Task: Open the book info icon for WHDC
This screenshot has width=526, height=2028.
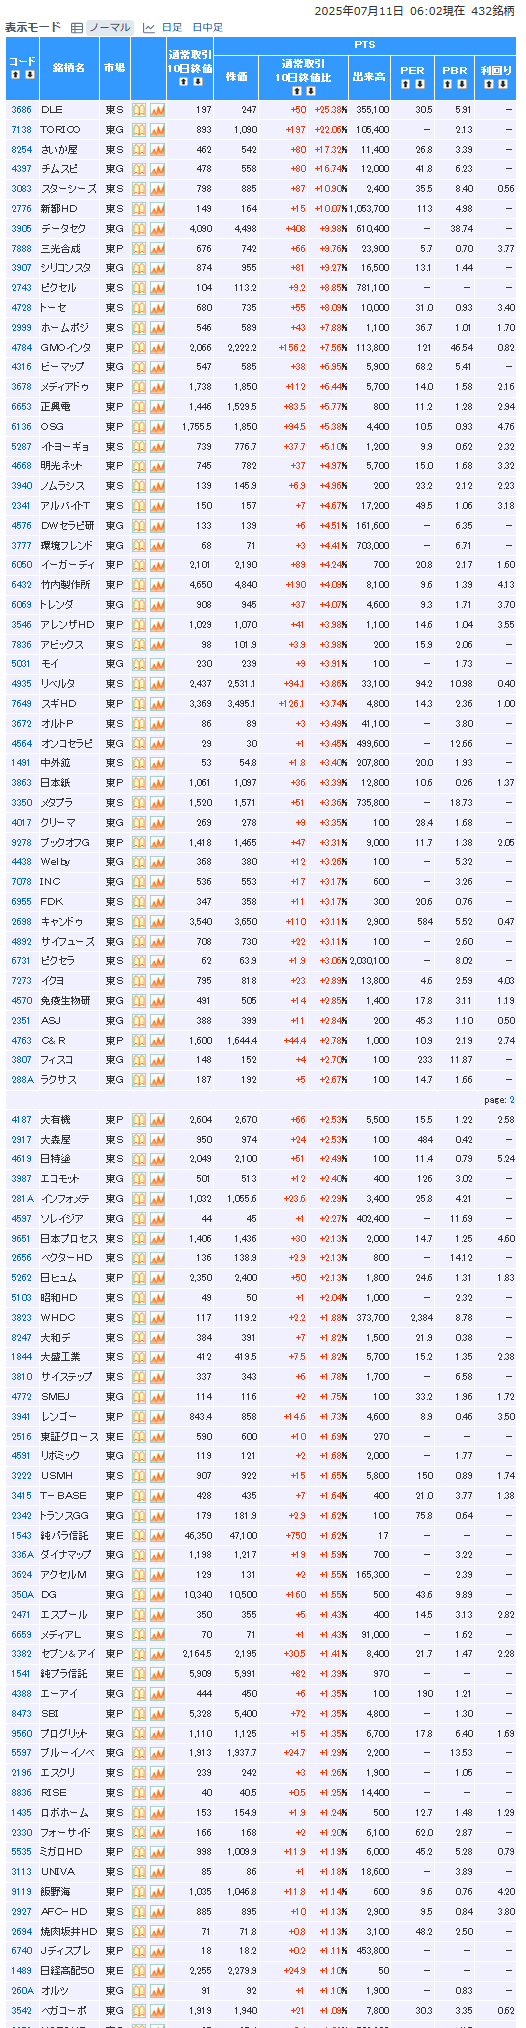Action: click(140, 1318)
